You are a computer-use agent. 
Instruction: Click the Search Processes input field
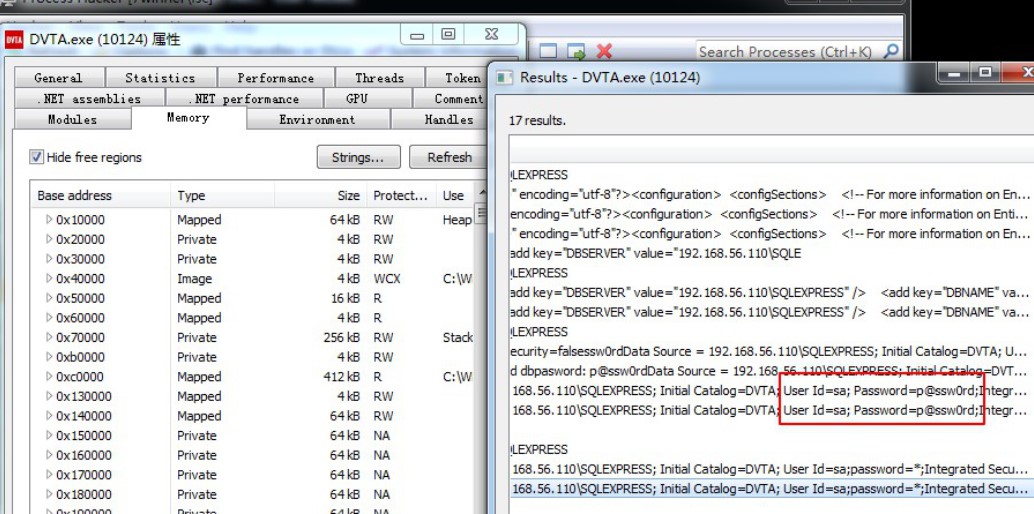(x=788, y=51)
